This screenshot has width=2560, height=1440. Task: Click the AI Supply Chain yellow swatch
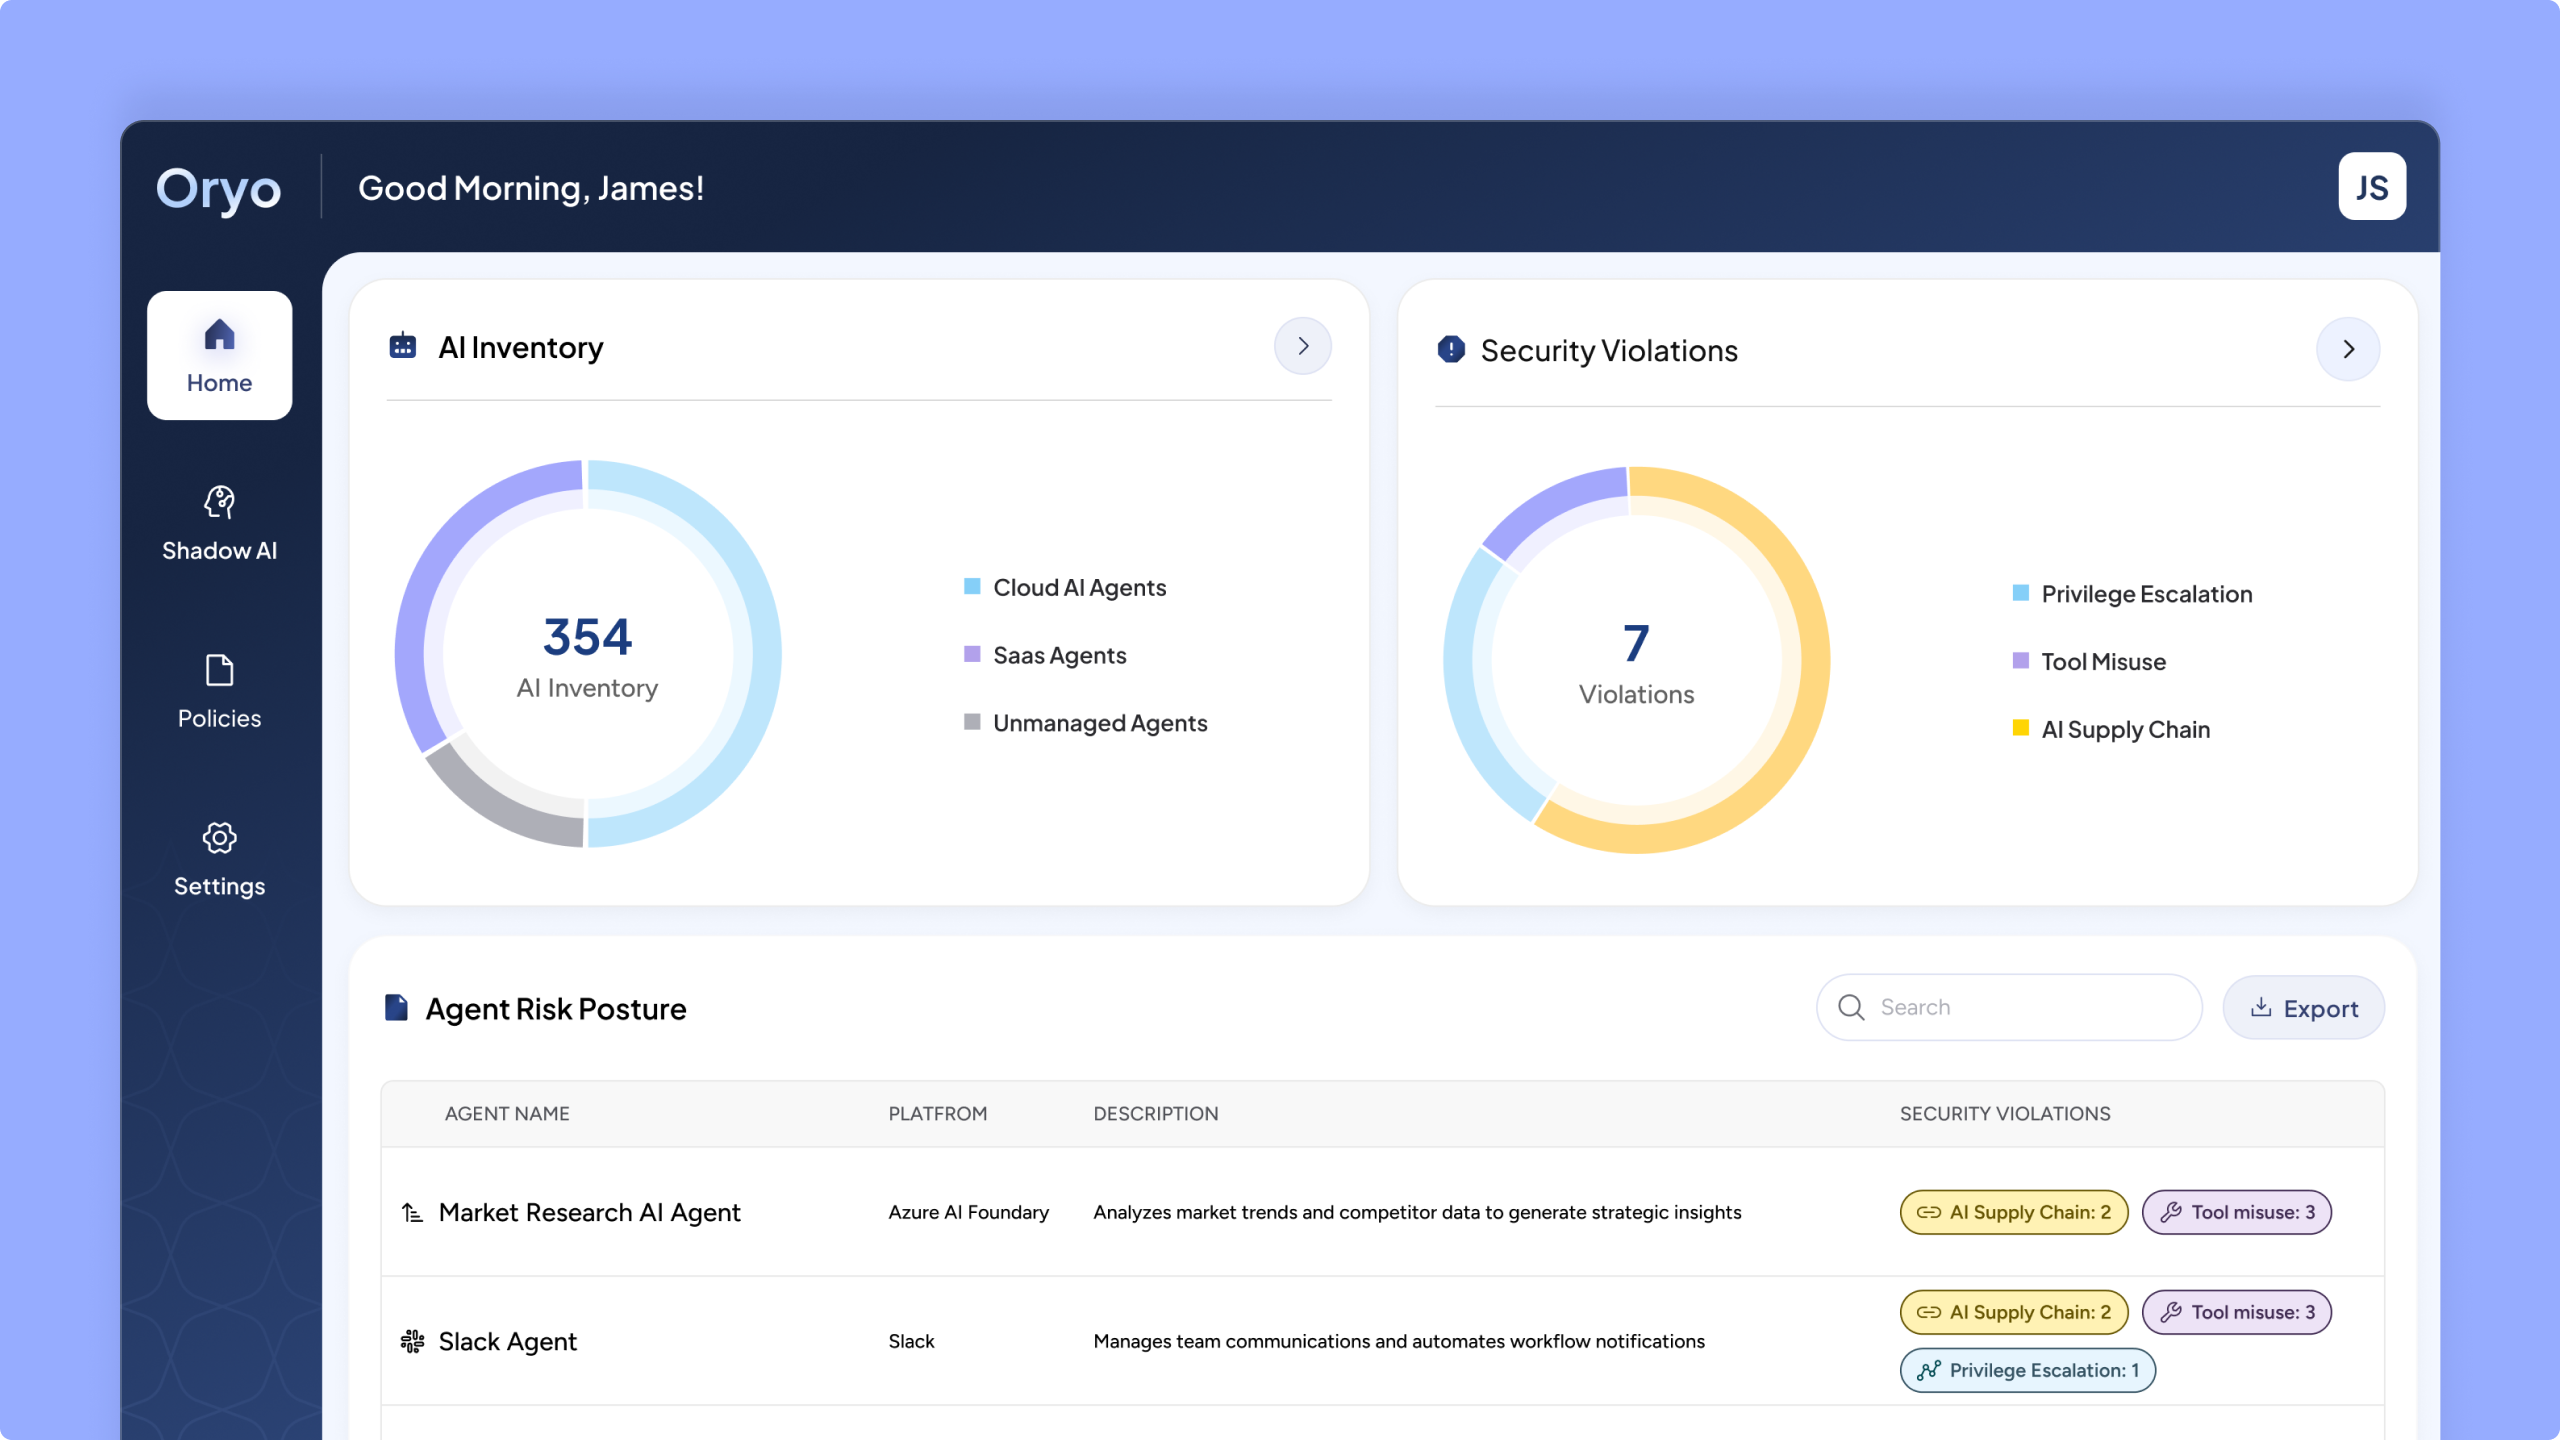click(x=2021, y=728)
